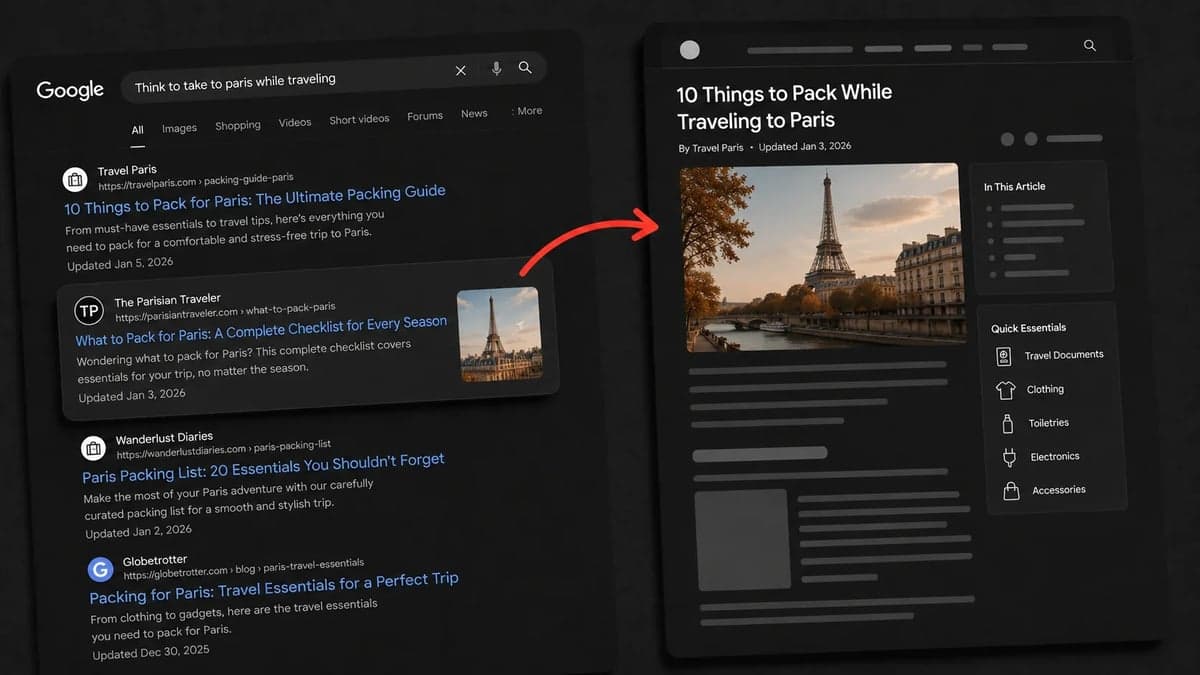This screenshot has width=1200, height=675.
Task: Switch to the Short videos tab
Action: [x=360, y=119]
